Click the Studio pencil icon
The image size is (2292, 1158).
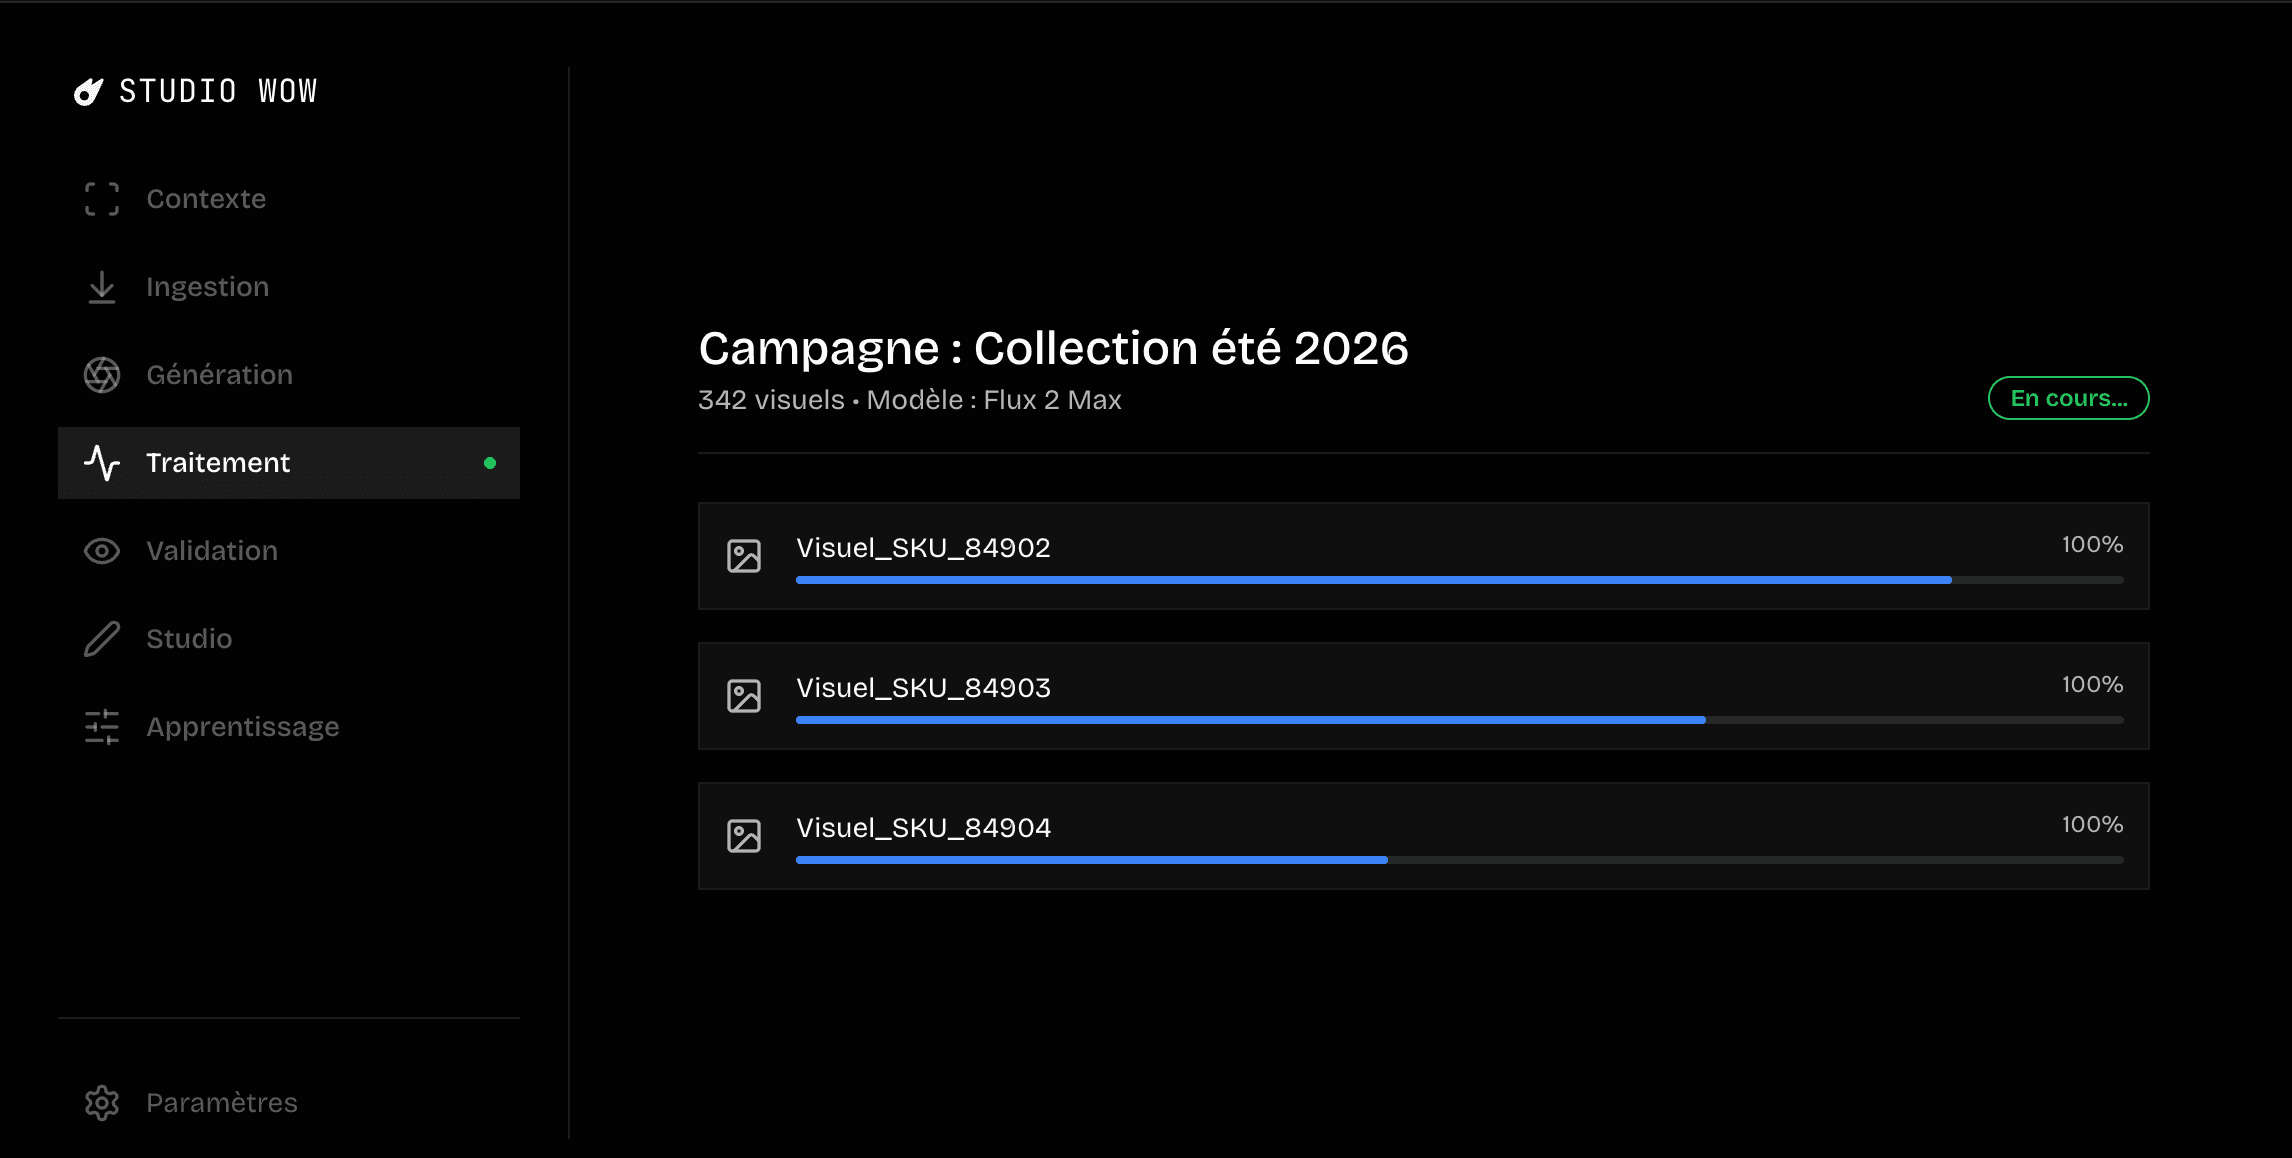pyautogui.click(x=102, y=639)
